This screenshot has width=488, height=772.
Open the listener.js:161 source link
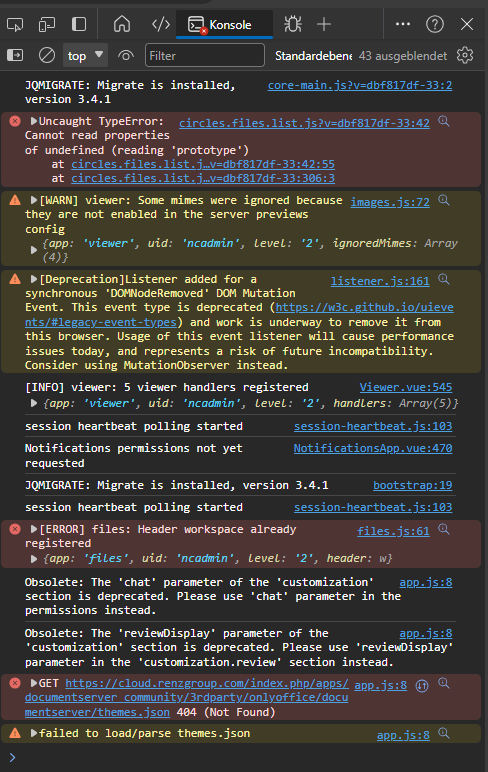pos(380,281)
